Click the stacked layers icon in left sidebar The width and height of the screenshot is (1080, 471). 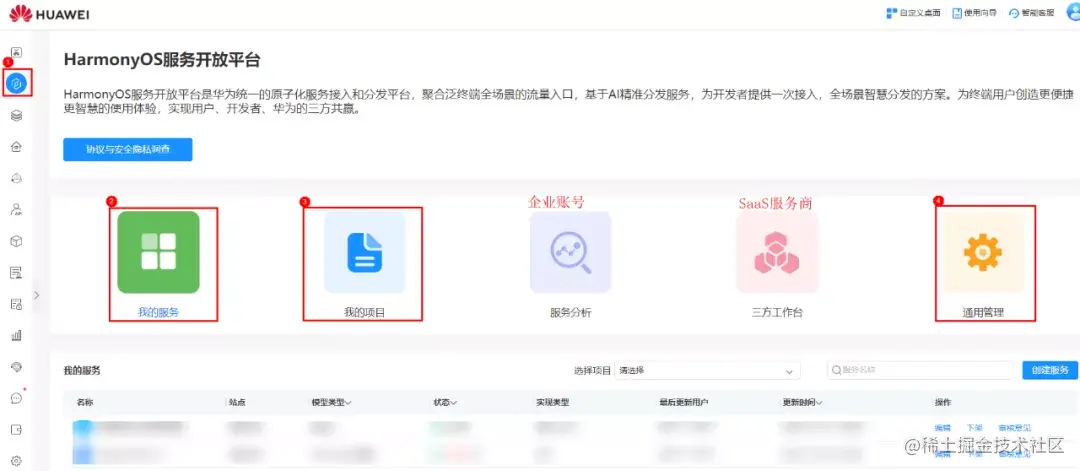pos(17,116)
